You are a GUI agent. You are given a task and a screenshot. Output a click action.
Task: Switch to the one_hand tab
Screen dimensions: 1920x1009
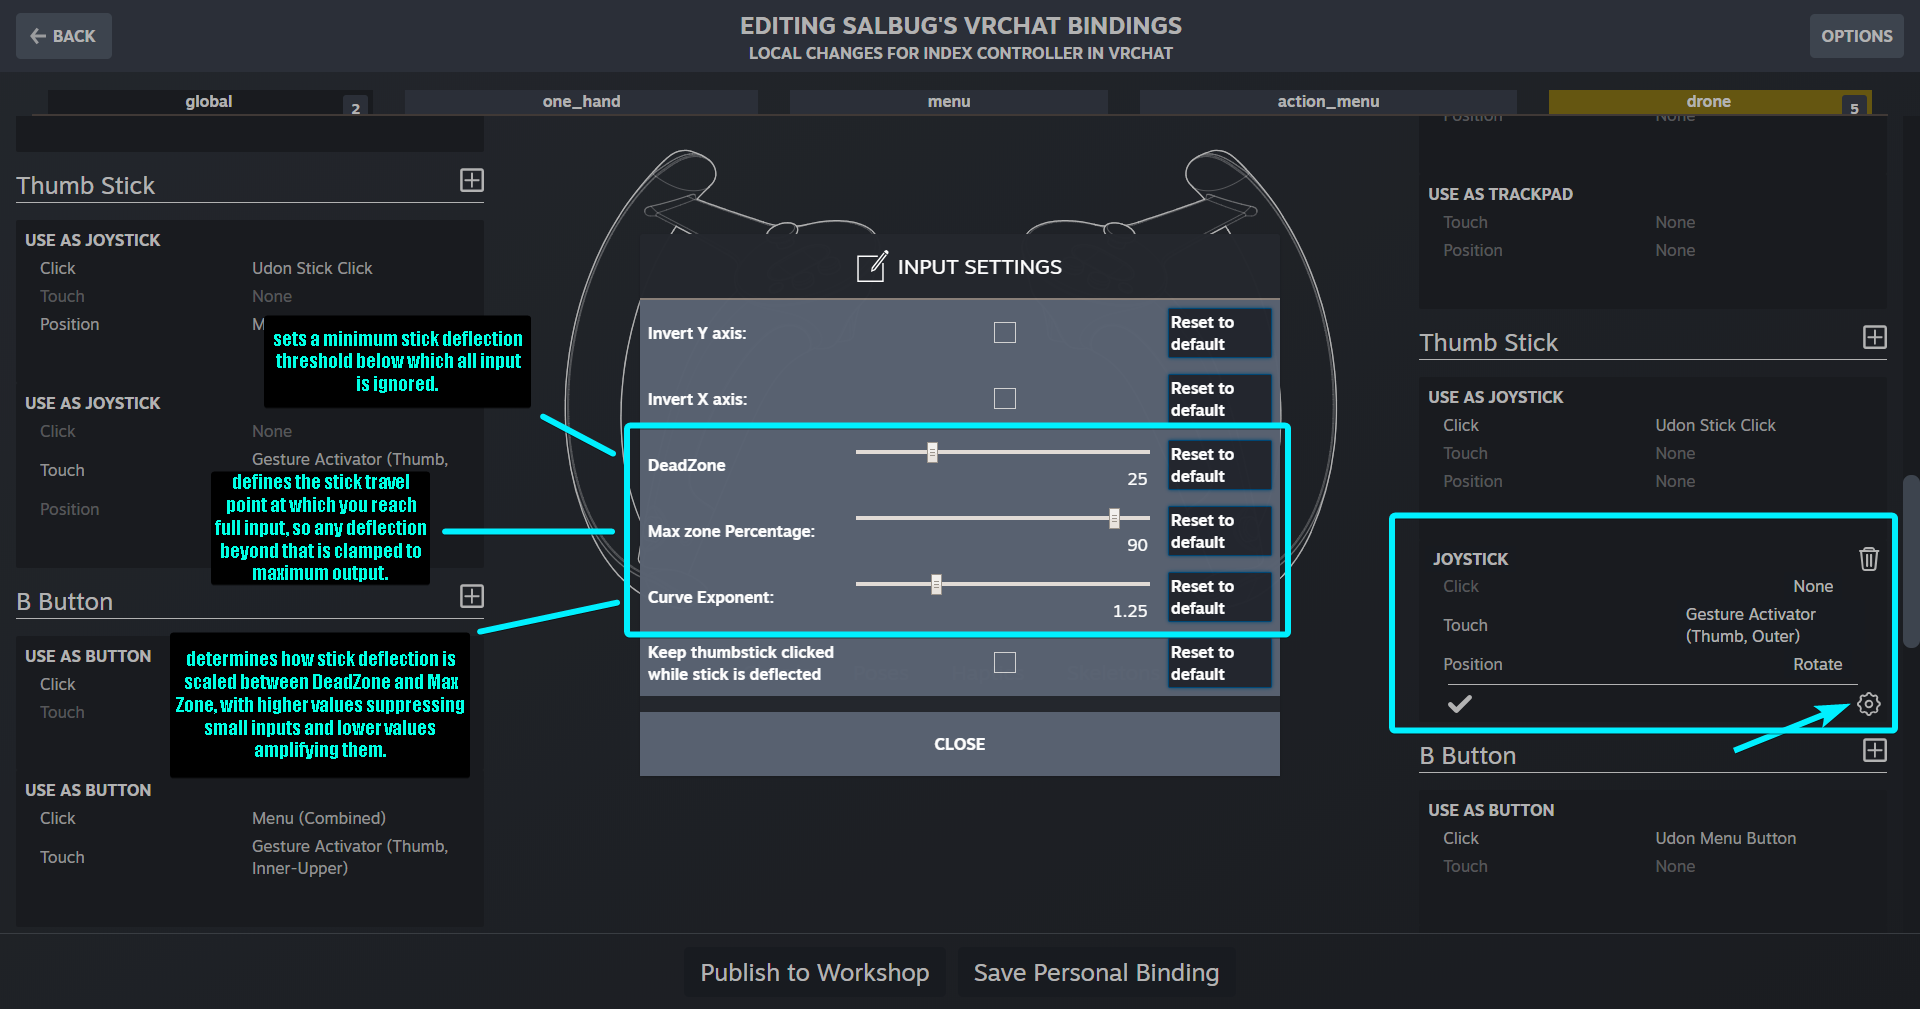pos(581,102)
